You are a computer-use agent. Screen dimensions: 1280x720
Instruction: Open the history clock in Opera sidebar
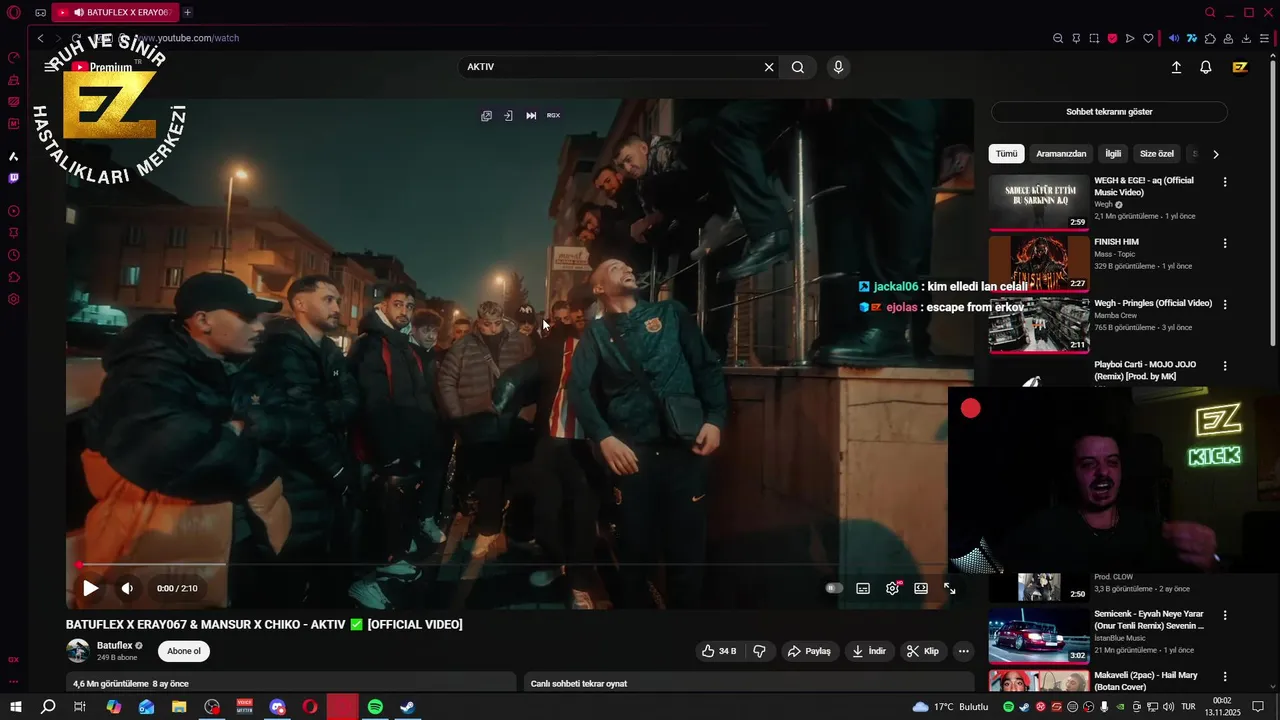tap(13, 255)
